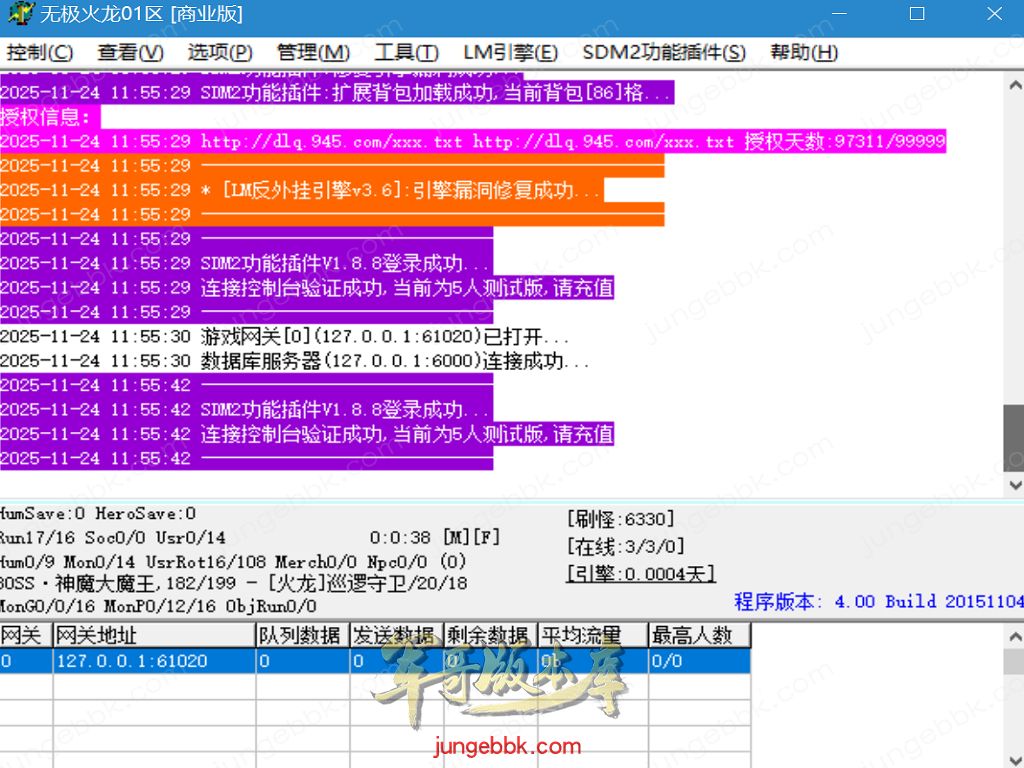Open the SDM2功能插件(S) menu
This screenshot has height=768, width=1024.
(664, 53)
